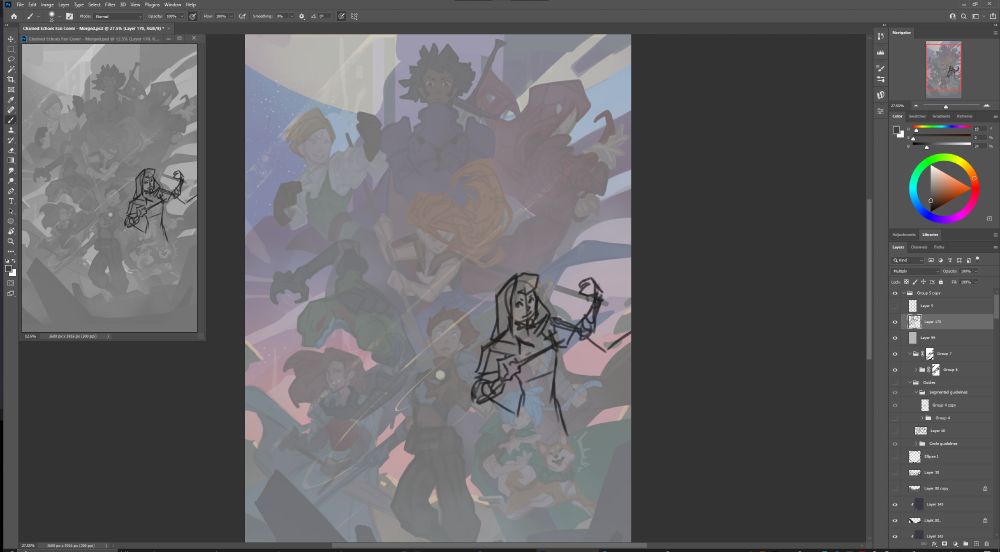Image resolution: width=1000 pixels, height=552 pixels.
Task: Toggle symmetry paint options icon
Action: [x=354, y=16]
